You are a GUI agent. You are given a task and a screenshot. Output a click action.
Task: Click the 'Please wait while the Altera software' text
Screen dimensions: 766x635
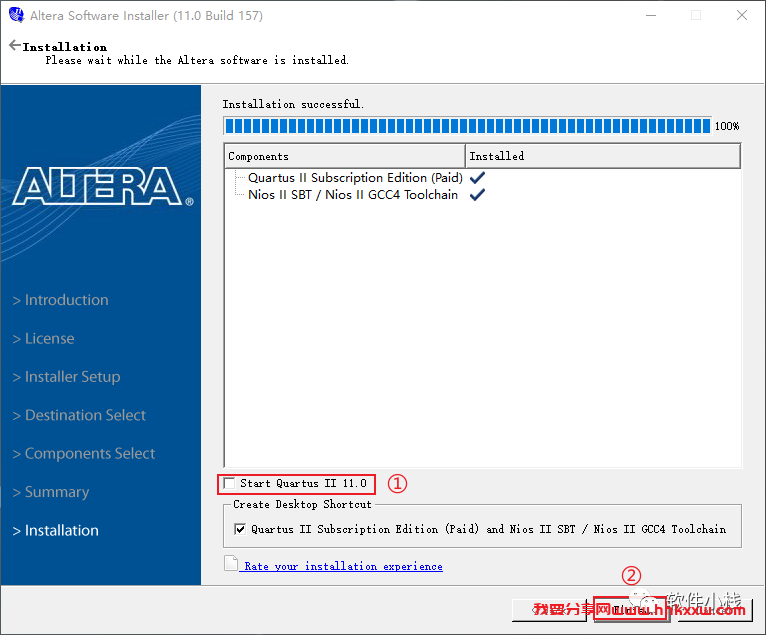(x=197, y=60)
